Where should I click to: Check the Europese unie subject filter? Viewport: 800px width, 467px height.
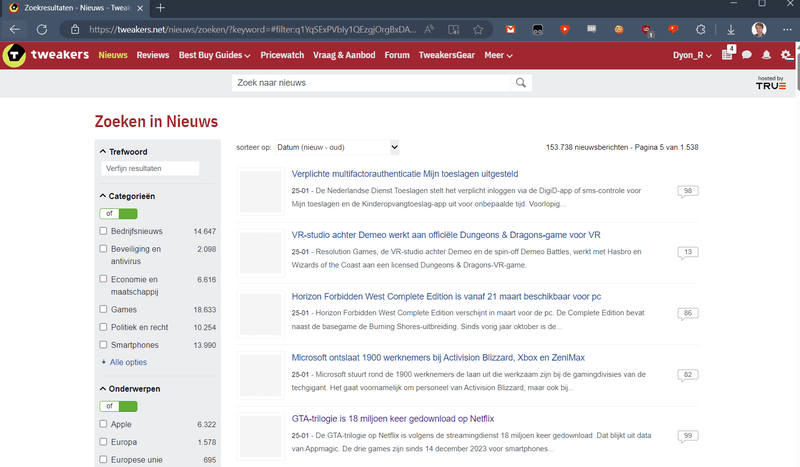[x=104, y=459]
